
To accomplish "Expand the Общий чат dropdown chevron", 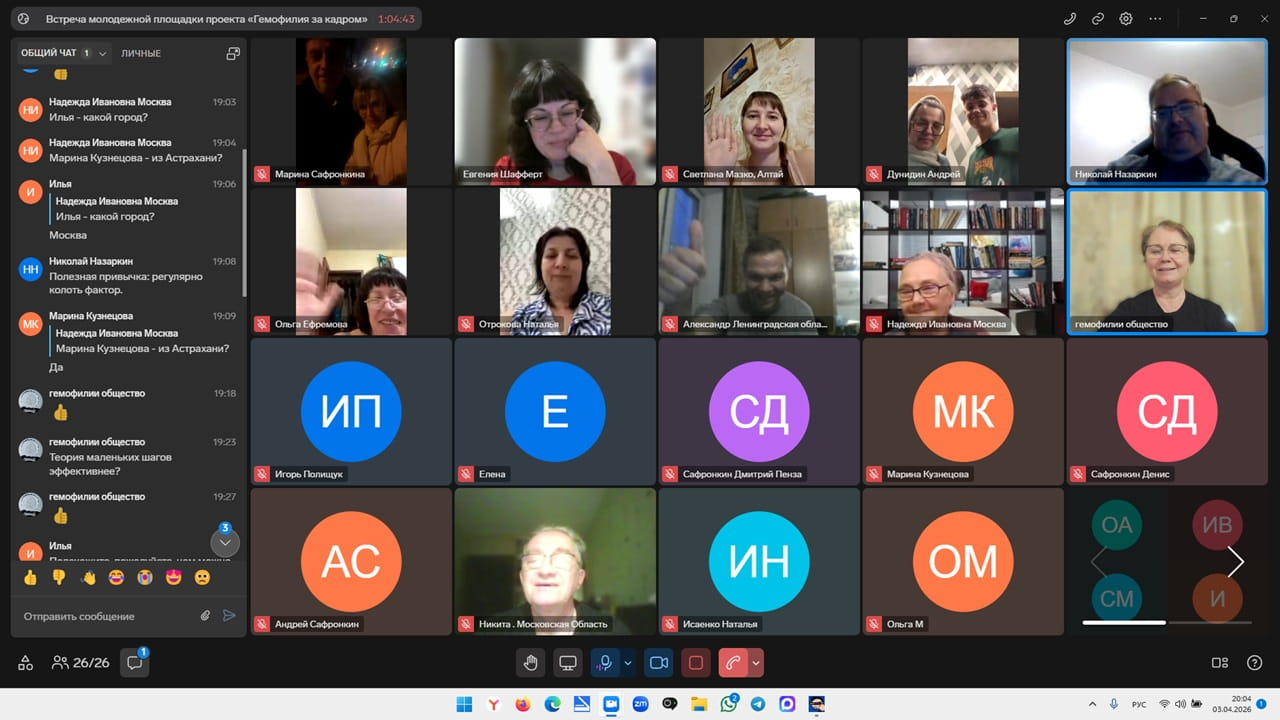I will coord(103,53).
